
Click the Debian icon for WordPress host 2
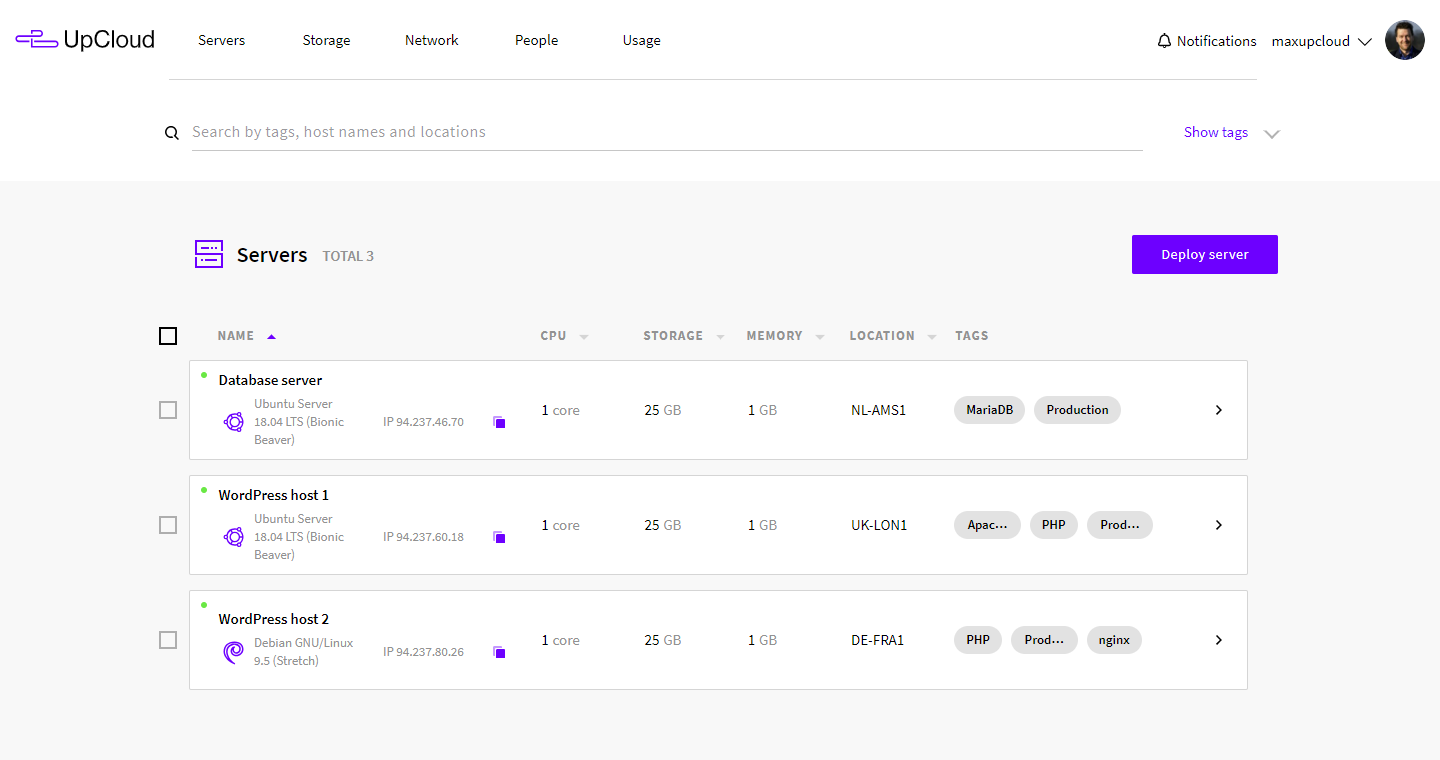coord(233,652)
